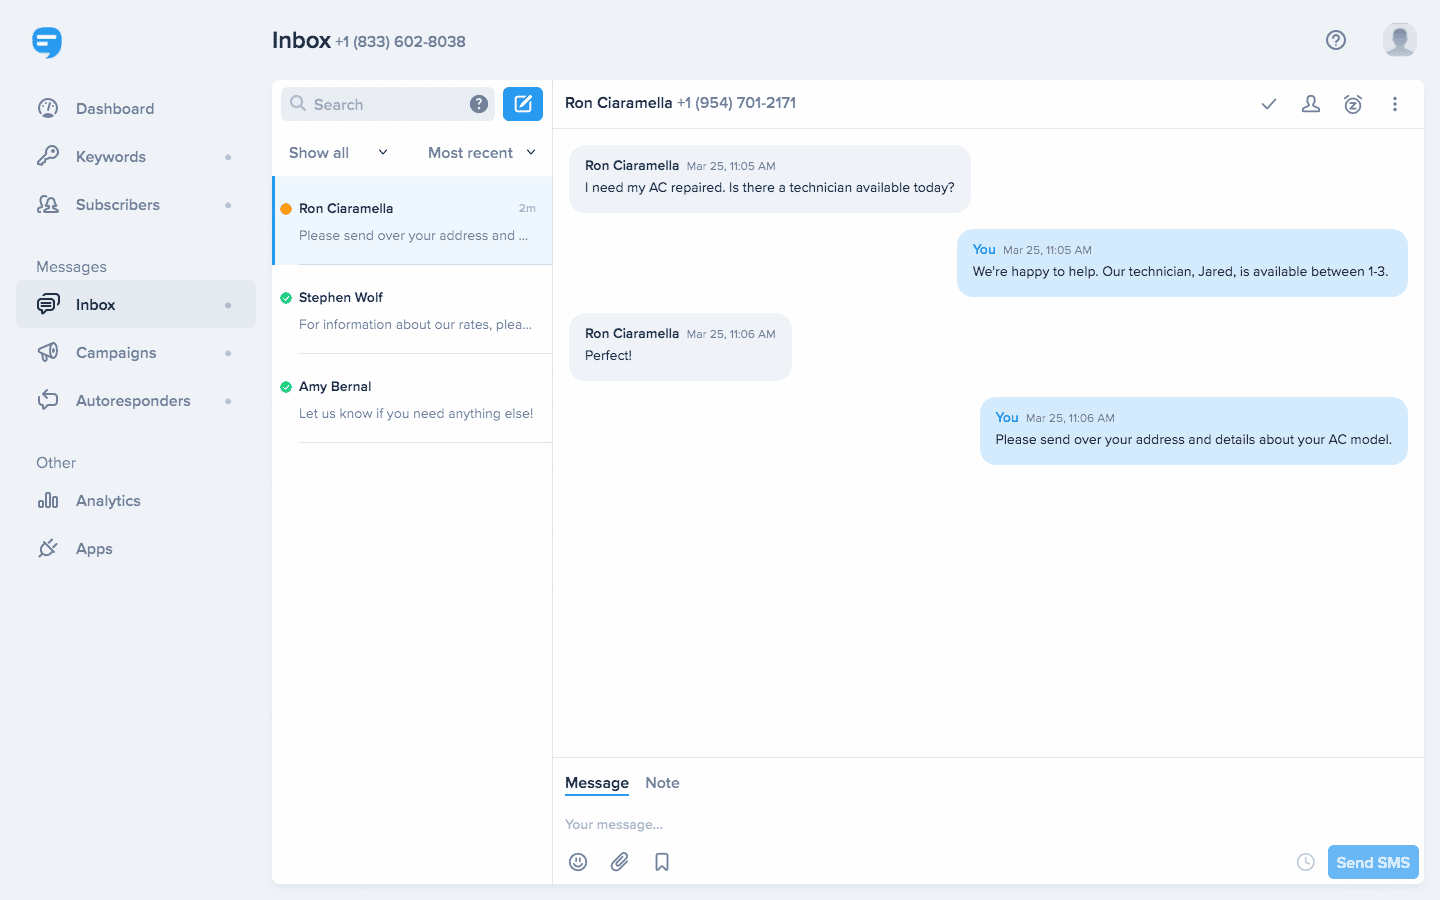Screen dimensions: 1440x900
Task: Open help via the question mark icon
Action: click(x=1336, y=40)
